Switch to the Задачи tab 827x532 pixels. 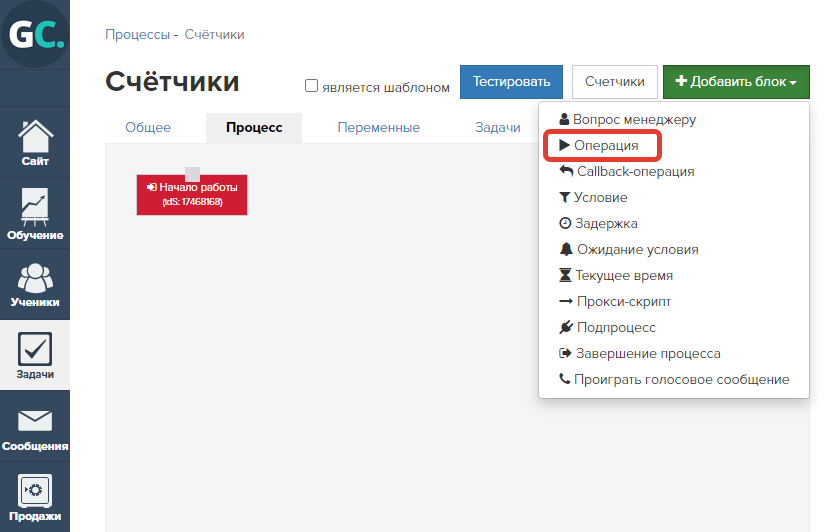click(497, 128)
